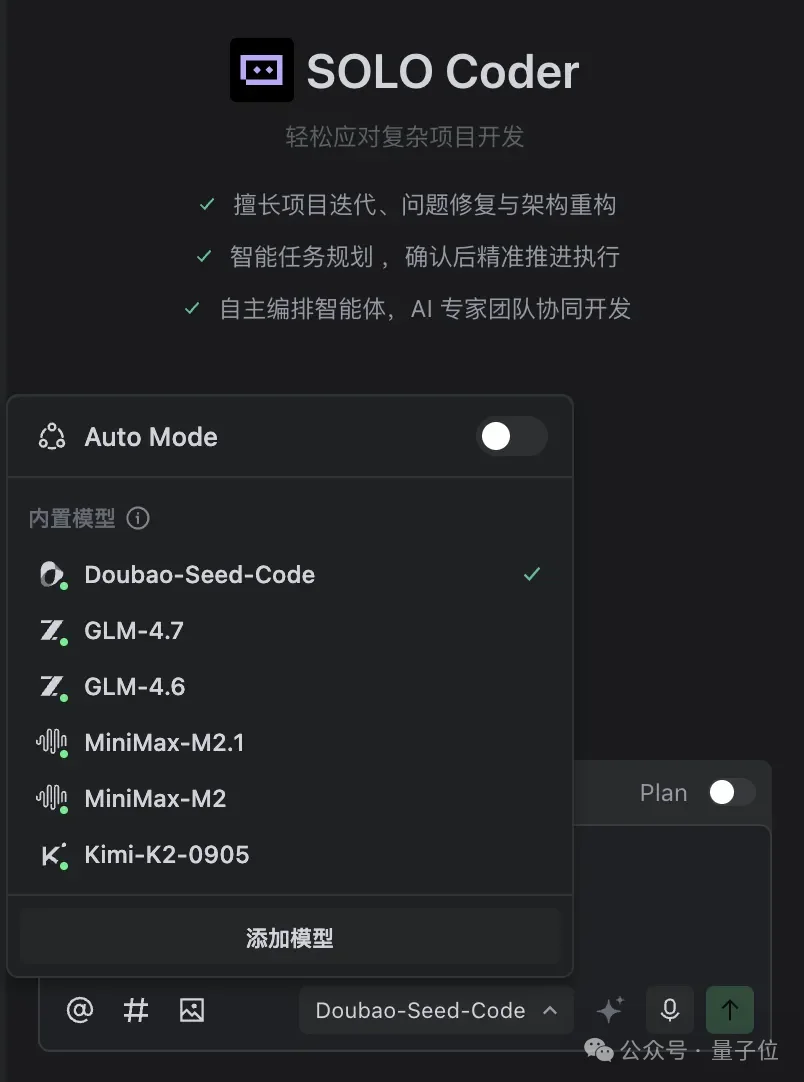Image resolution: width=804 pixels, height=1082 pixels.
Task: Click the Doubao-Seed-Code model icon
Action: (x=54, y=574)
